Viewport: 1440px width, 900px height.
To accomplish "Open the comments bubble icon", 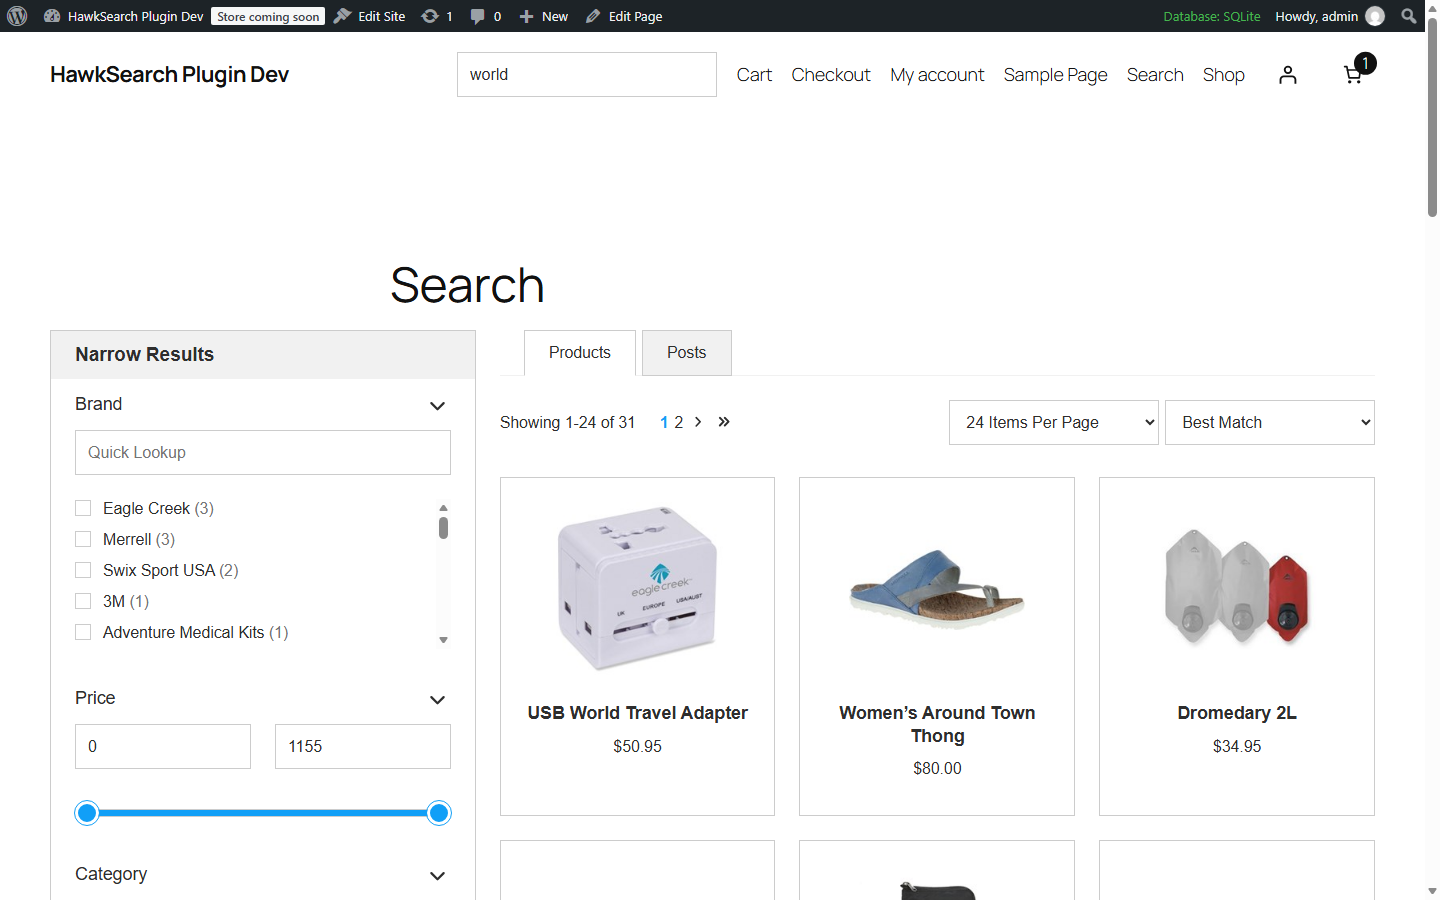I will click(477, 16).
